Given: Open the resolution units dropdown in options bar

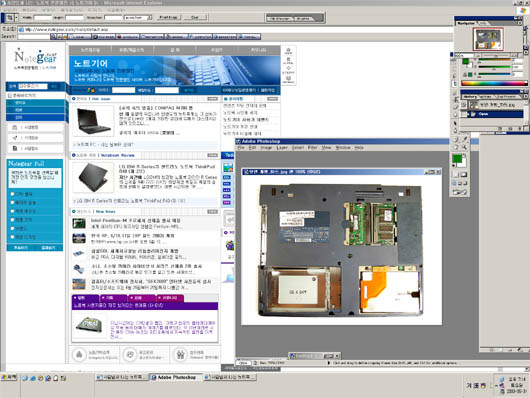Looking at the screenshot, I should [x=138, y=17].
